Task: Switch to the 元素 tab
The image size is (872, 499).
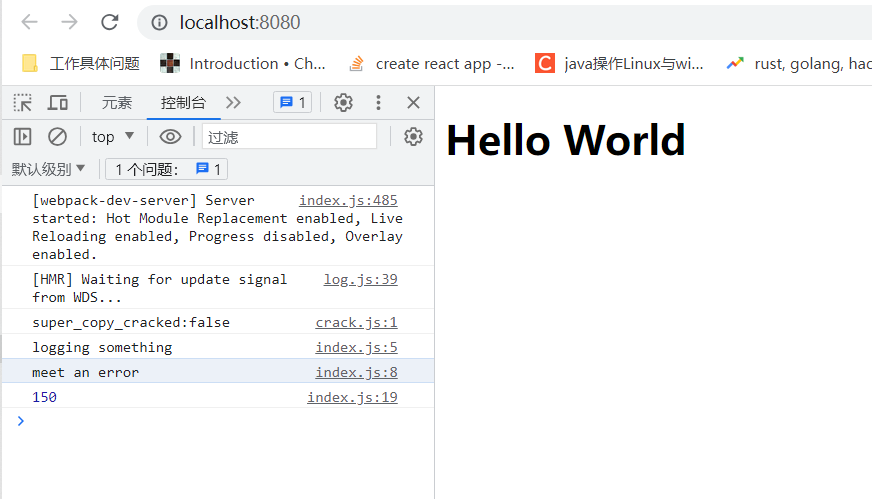Action: tap(117, 103)
